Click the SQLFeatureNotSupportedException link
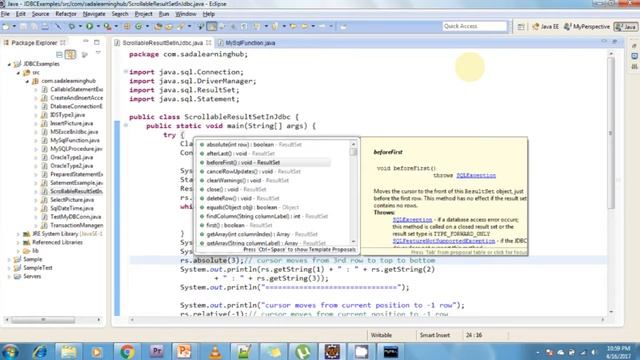This screenshot has width=640, height=360. click(x=444, y=241)
